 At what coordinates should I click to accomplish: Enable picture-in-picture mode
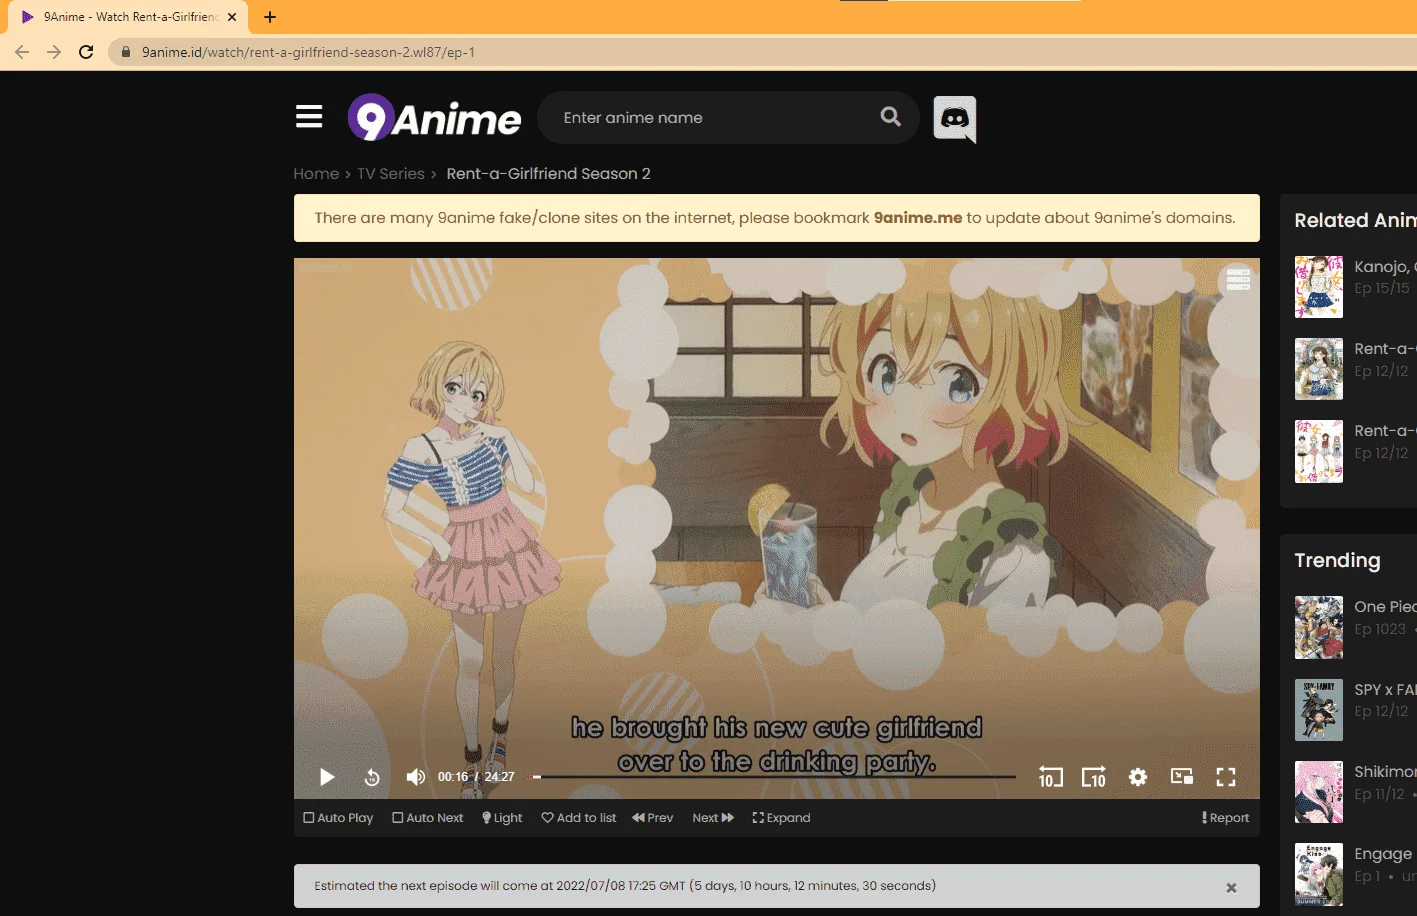pos(1182,777)
